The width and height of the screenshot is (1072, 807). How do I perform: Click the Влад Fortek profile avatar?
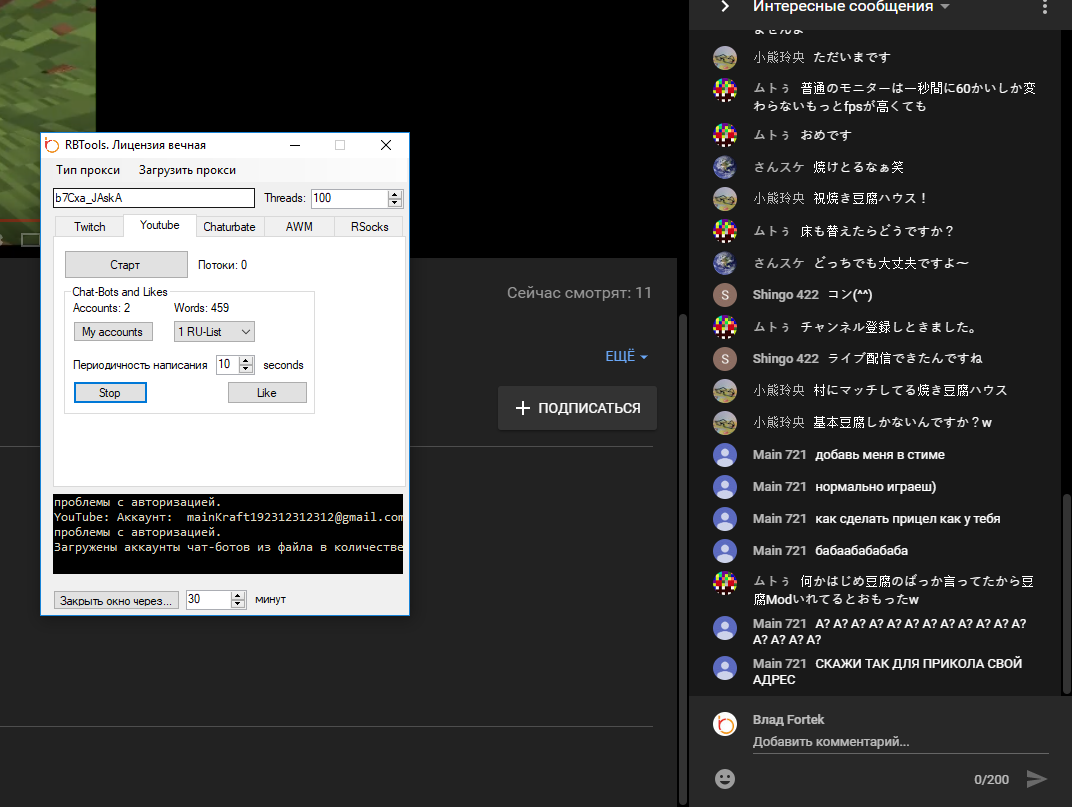pyautogui.click(x=725, y=724)
